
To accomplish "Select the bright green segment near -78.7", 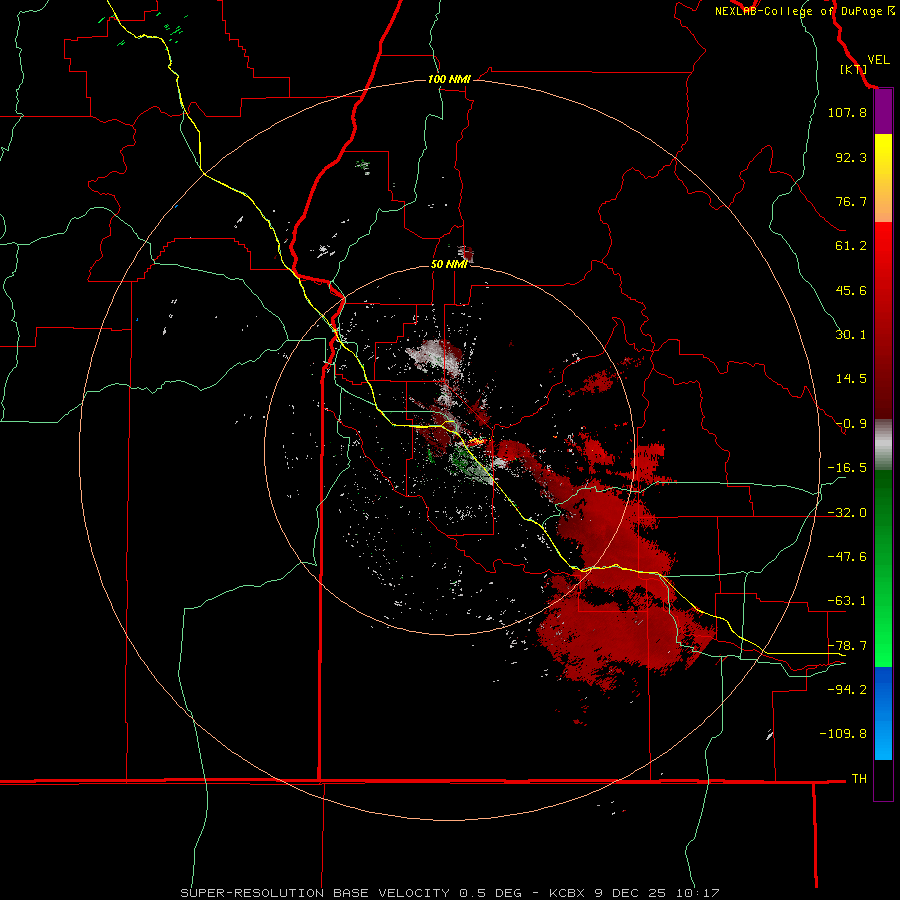I will pos(883,646).
